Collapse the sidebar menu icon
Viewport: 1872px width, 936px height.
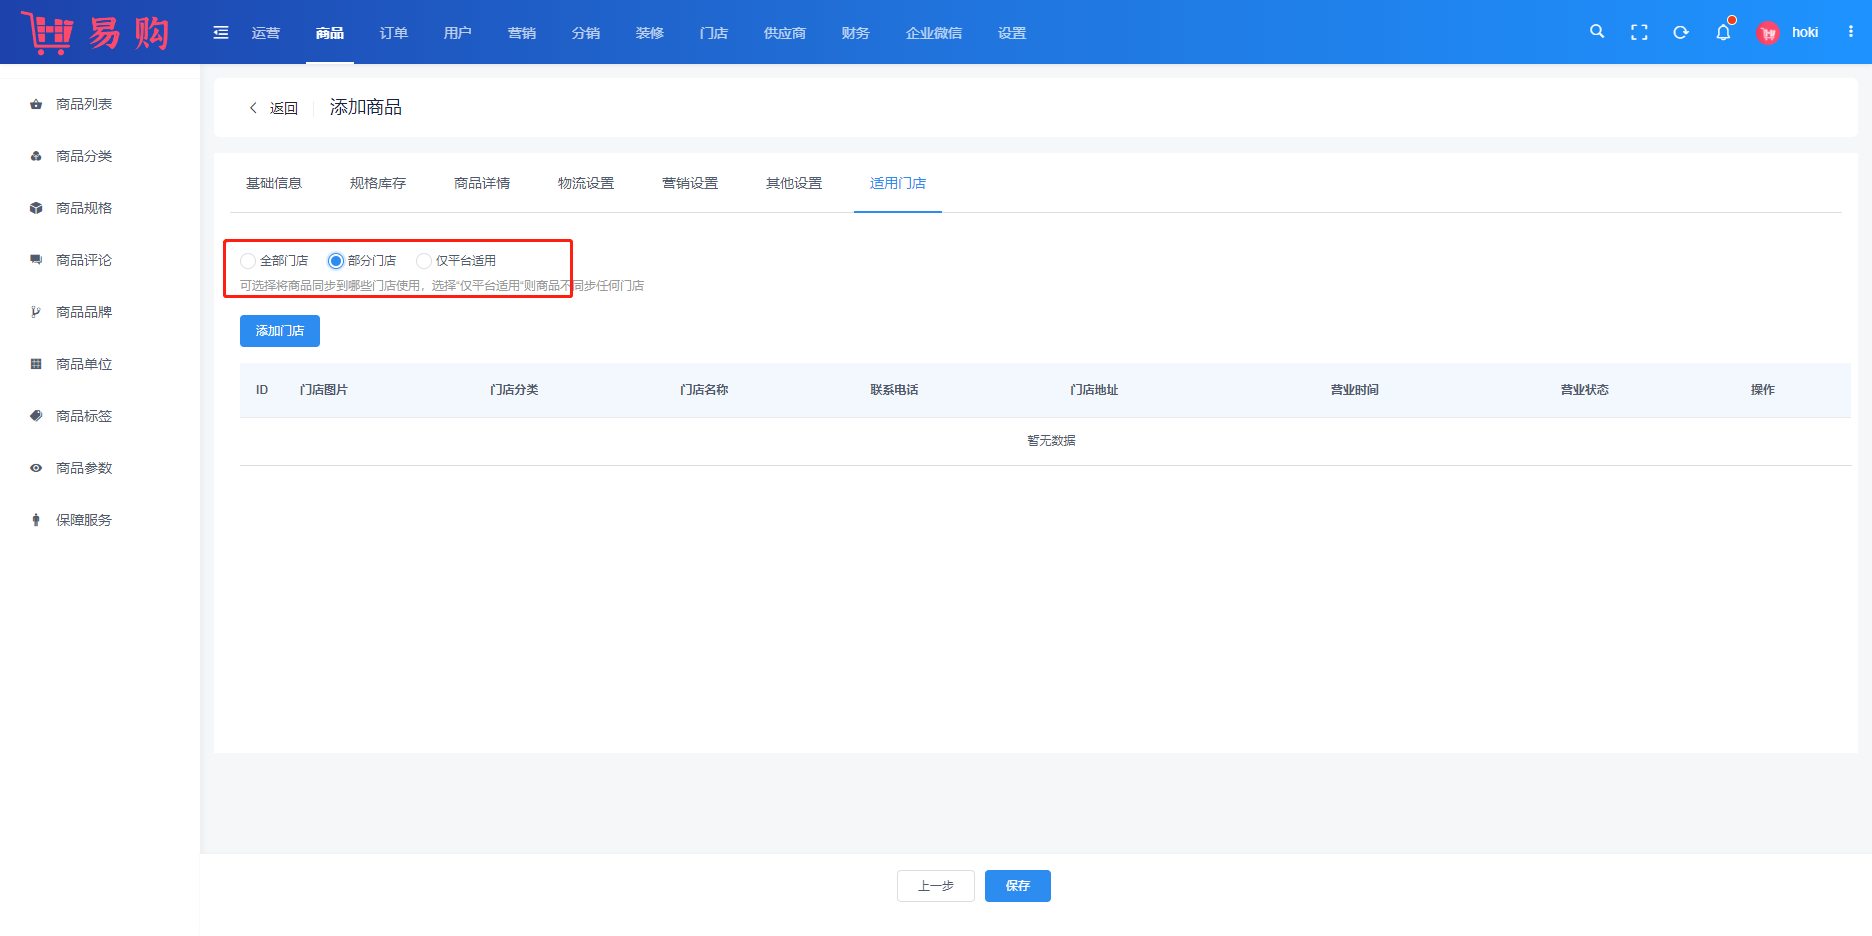[x=221, y=33]
